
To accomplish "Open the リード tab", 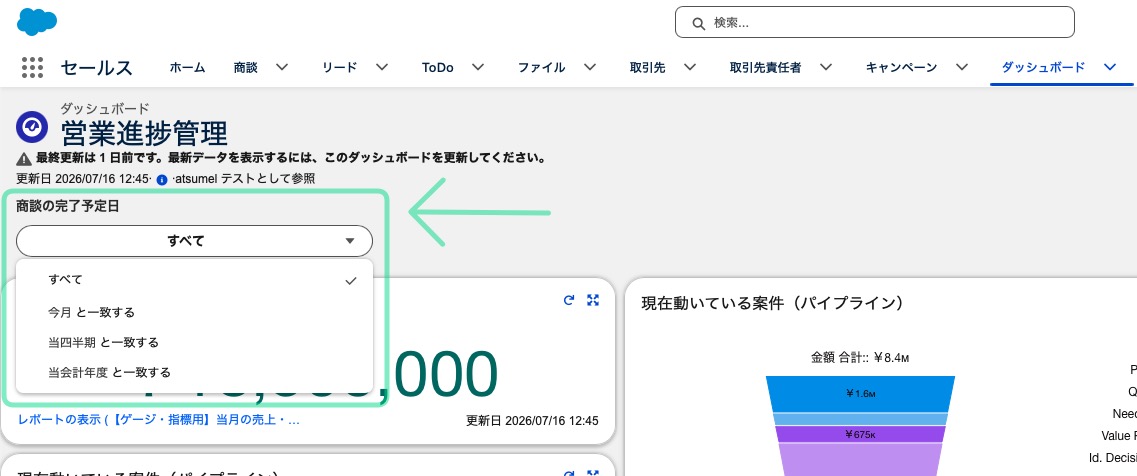I will (x=340, y=67).
